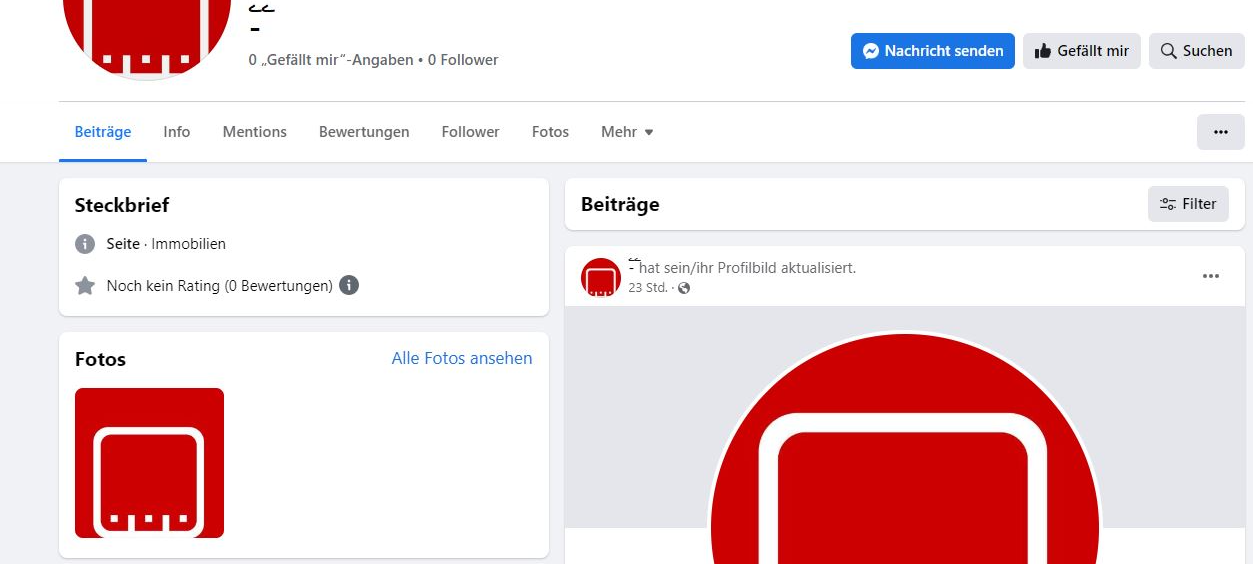
Task: Click the 0 „Gefällt mir“-Angaben text
Action: tap(331, 60)
